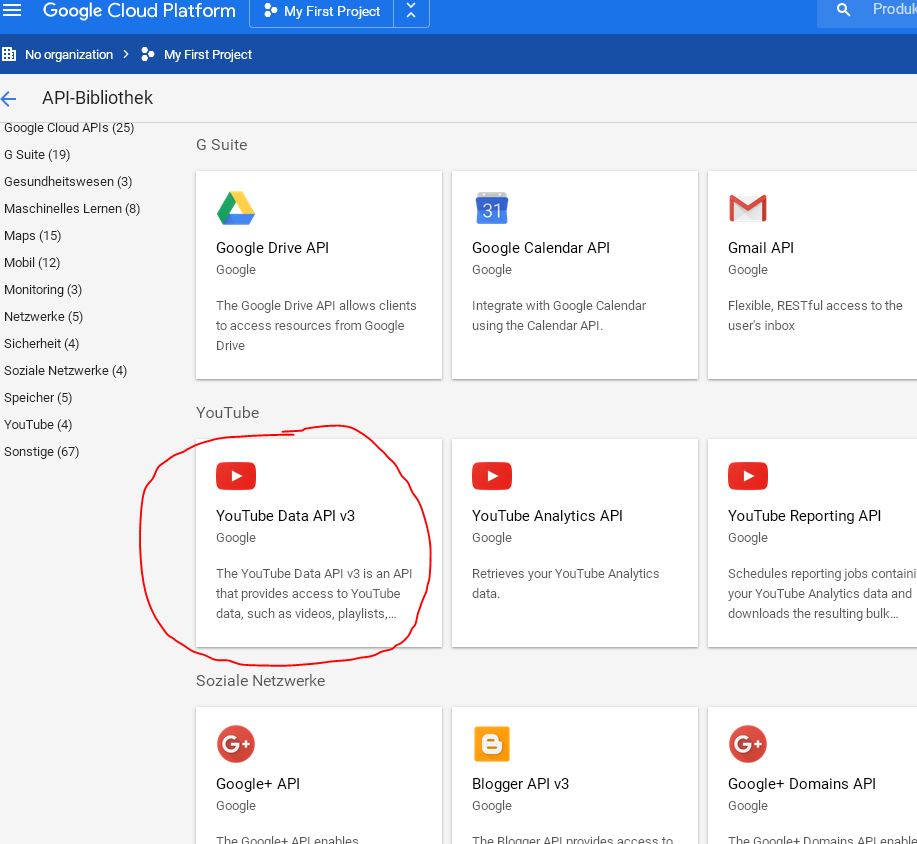This screenshot has width=917, height=844.
Task: Go back with the left arrow
Action: tap(9, 98)
